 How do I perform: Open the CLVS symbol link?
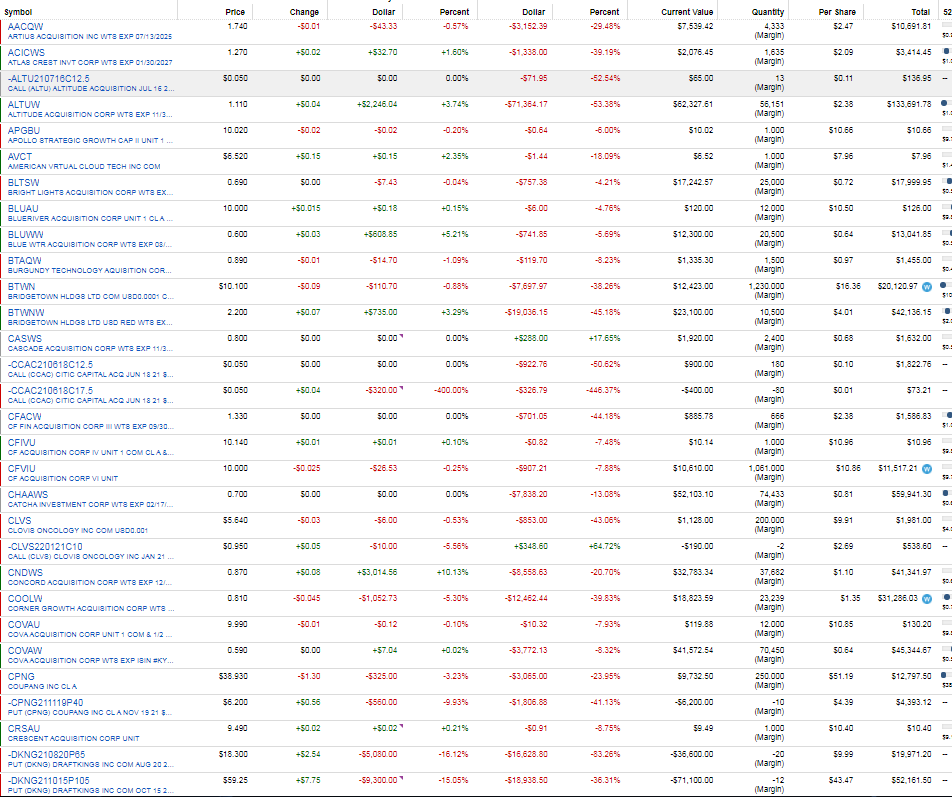(x=19, y=521)
